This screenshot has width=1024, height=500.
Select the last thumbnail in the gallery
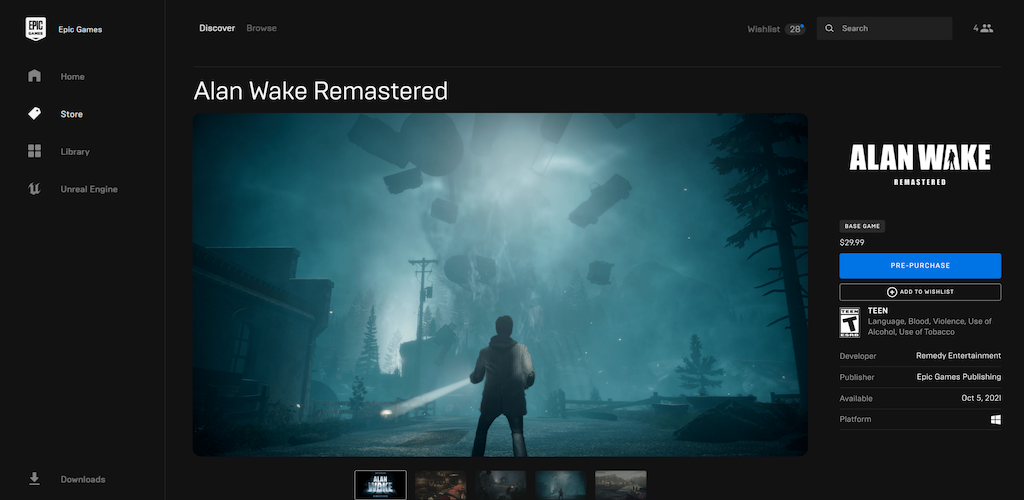(621, 485)
